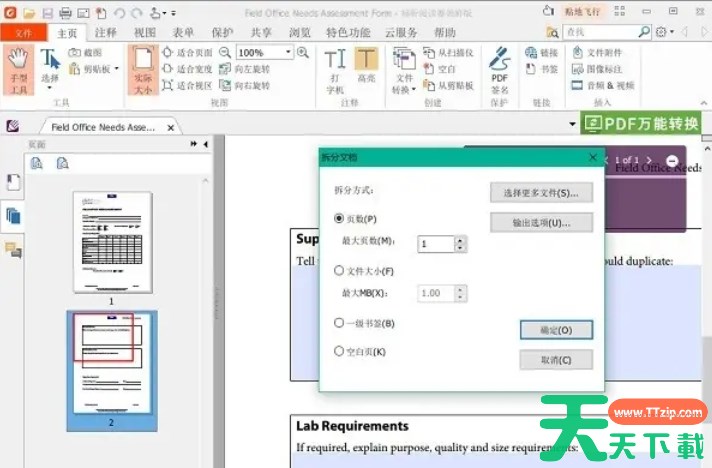Click the Actual Size (实际大小) button

143,70
